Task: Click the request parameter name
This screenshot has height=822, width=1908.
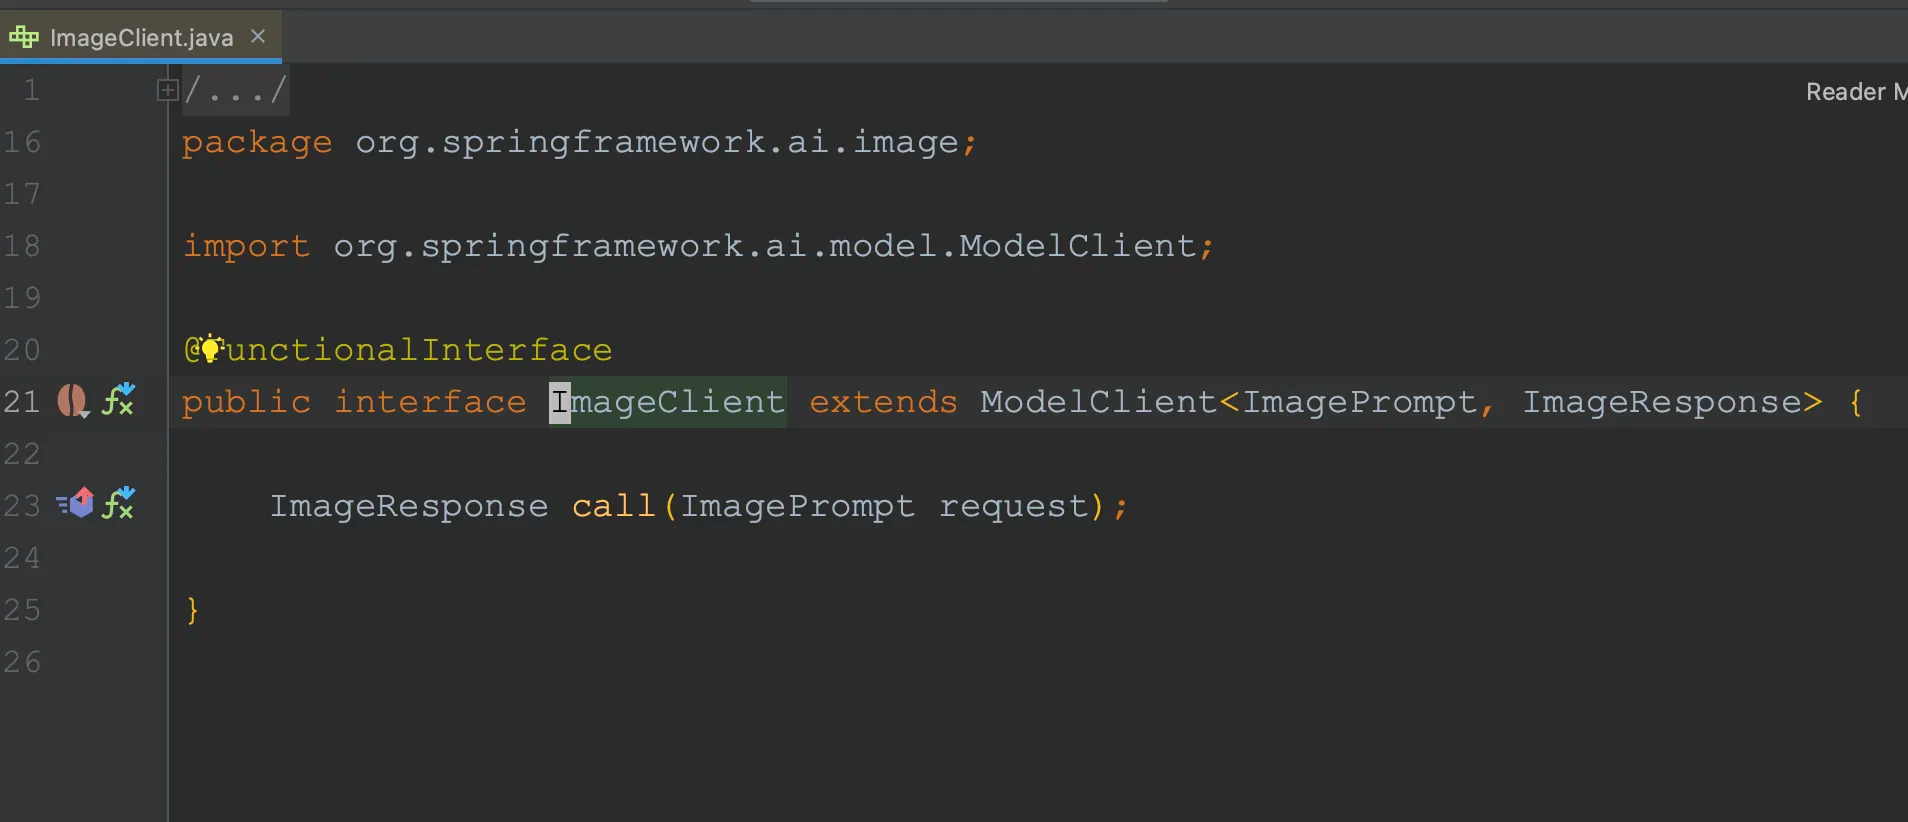Action: (1013, 506)
